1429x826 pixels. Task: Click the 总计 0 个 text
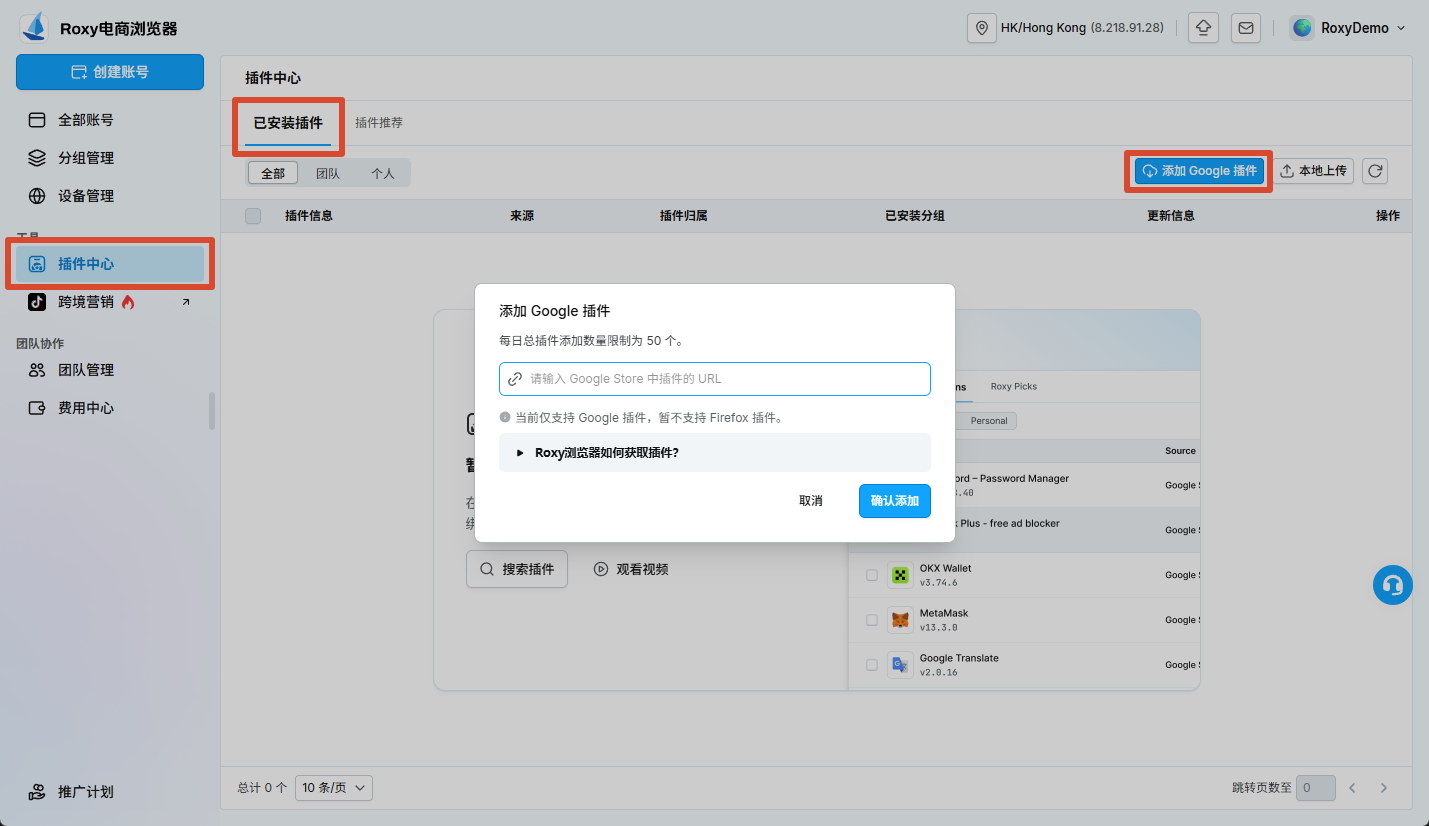pos(262,788)
